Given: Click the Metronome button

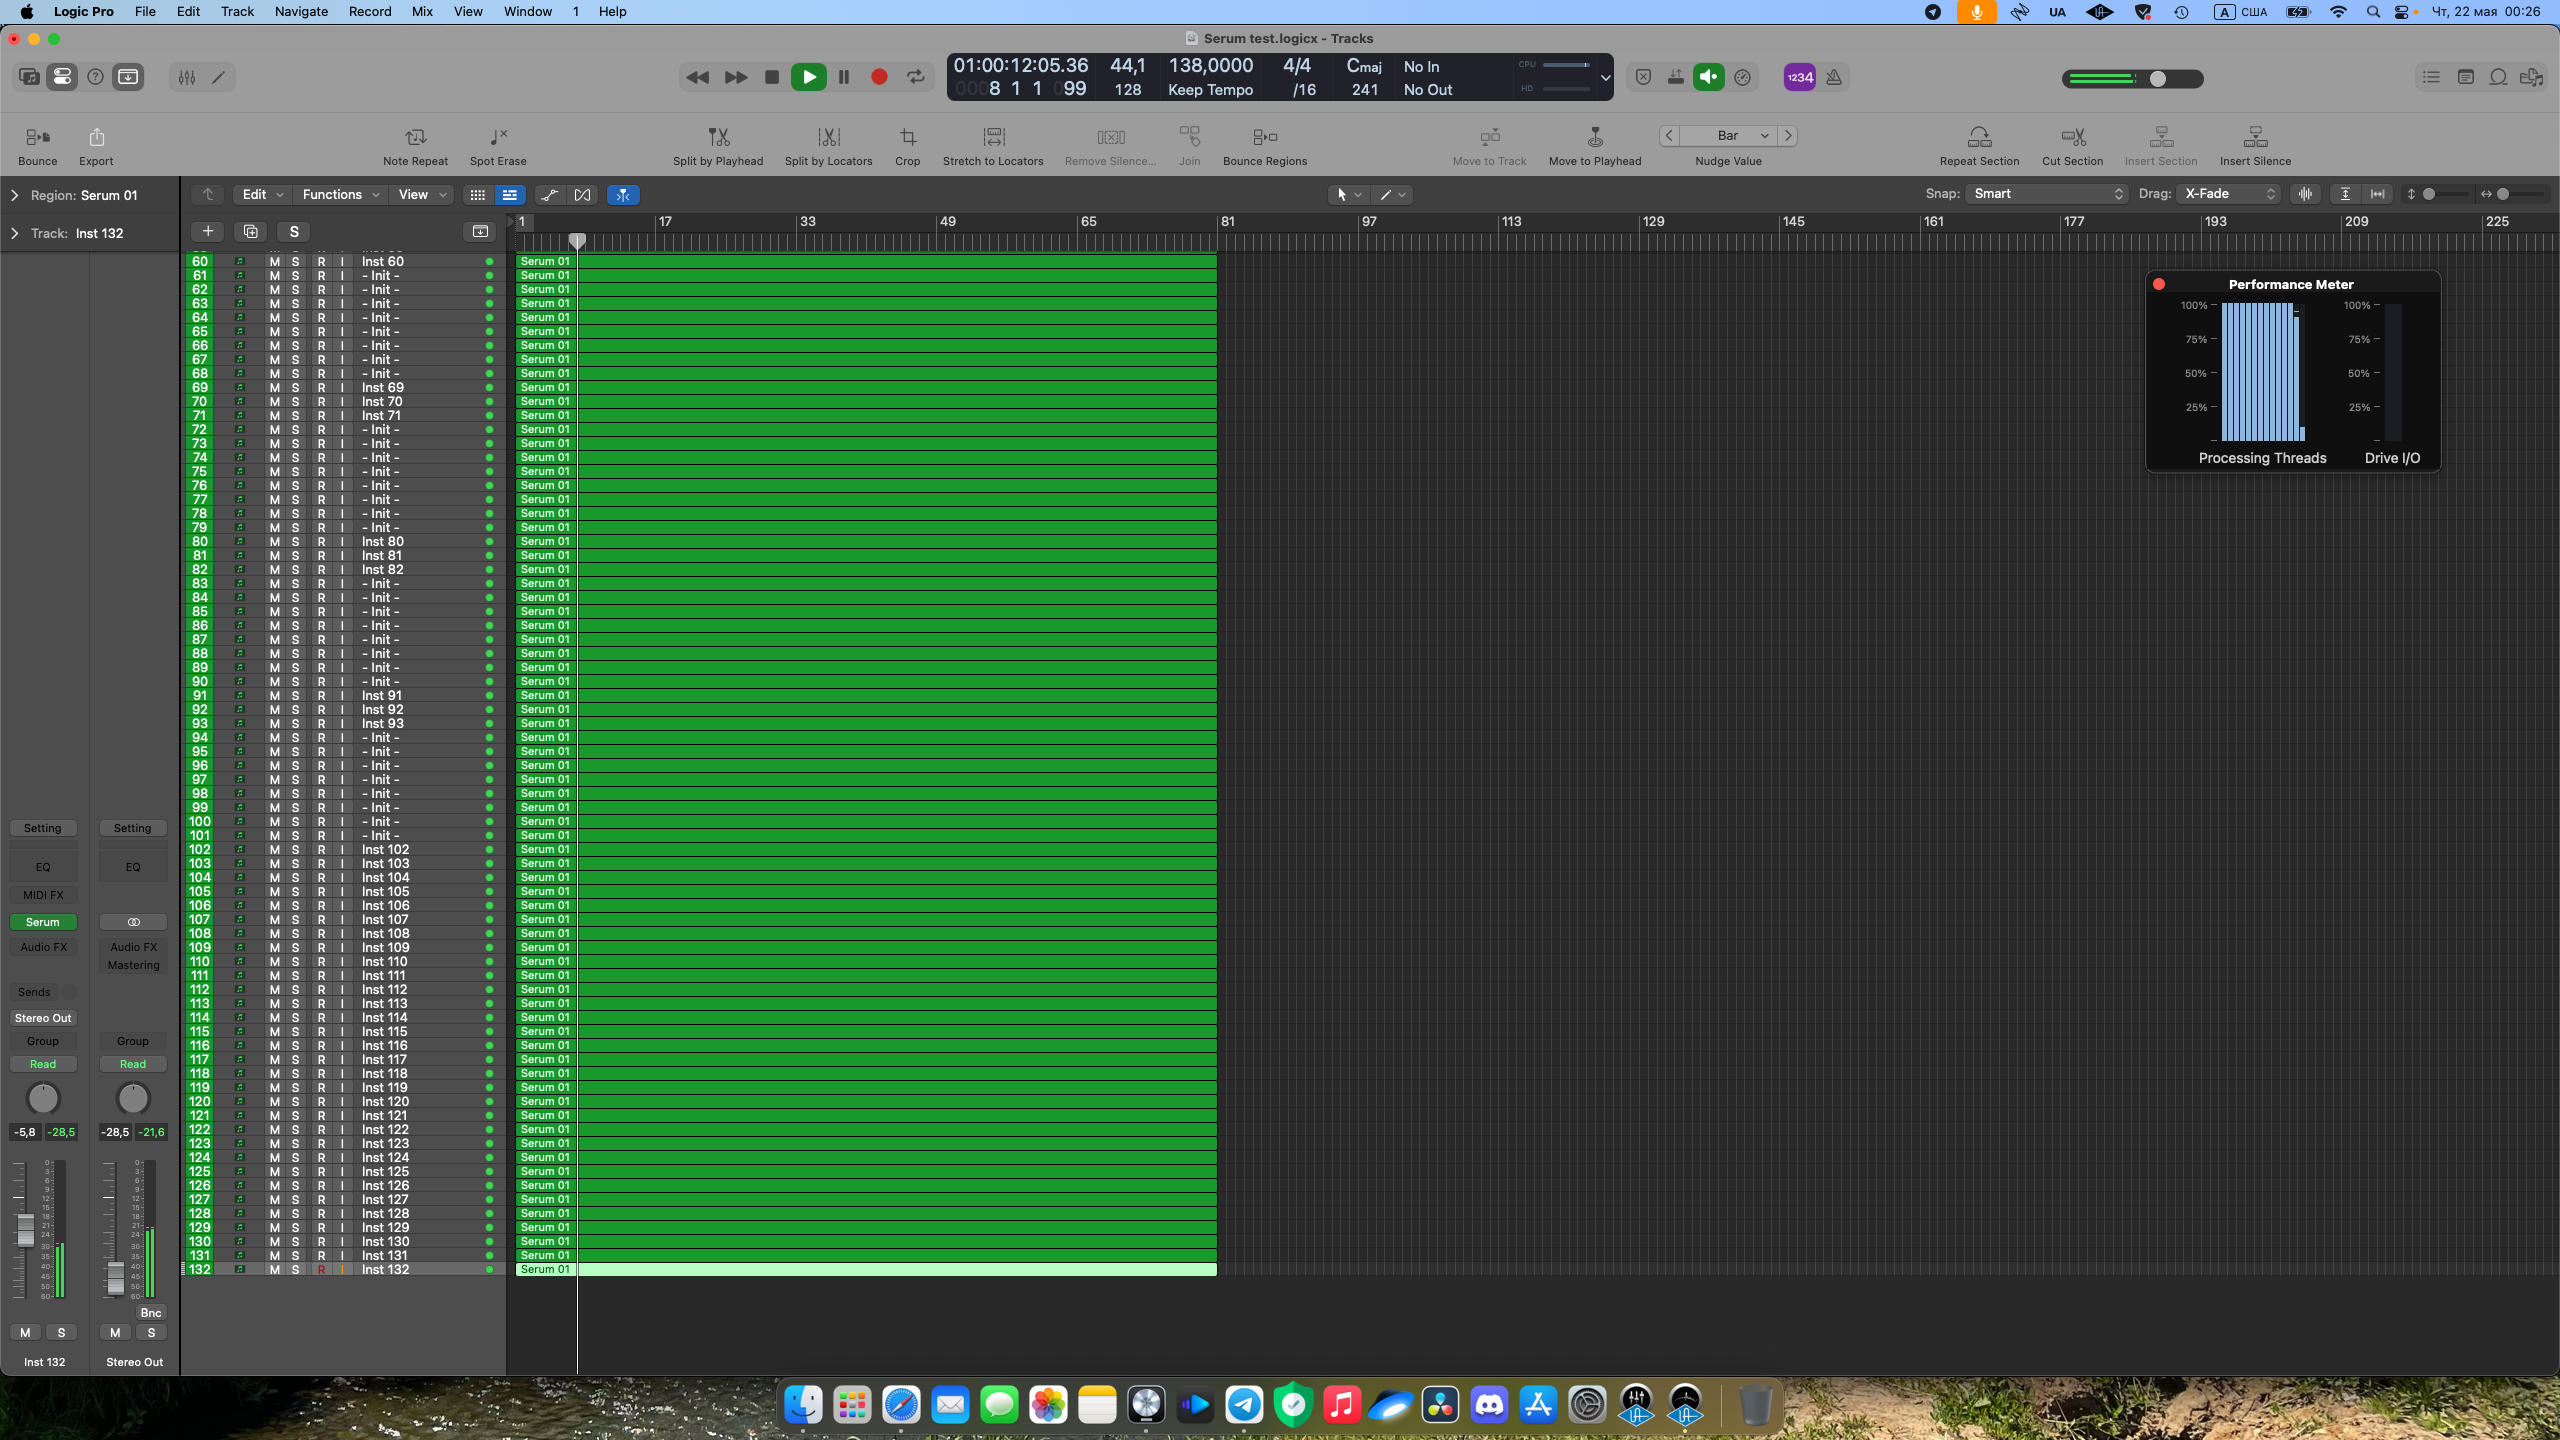Looking at the screenshot, I should click(x=1834, y=77).
